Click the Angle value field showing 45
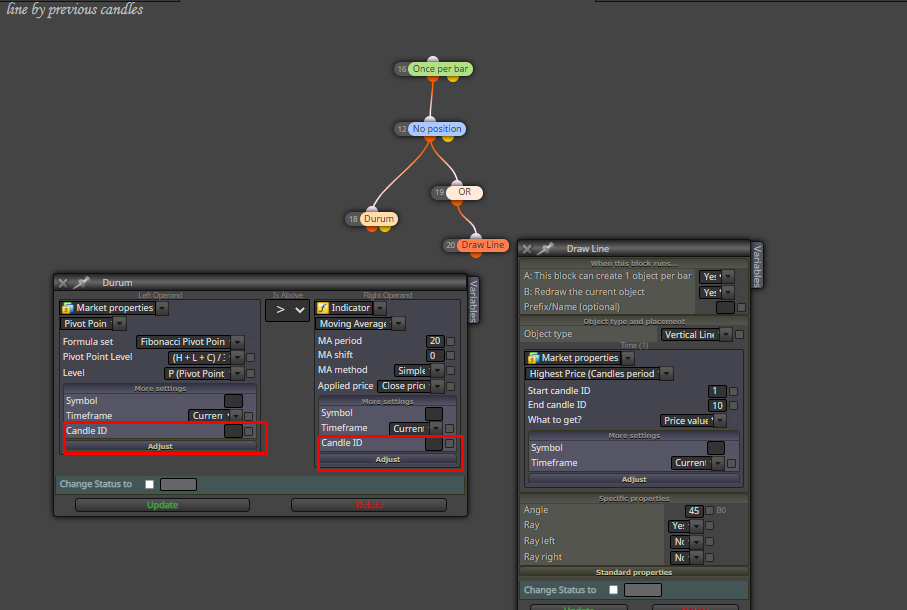 coord(694,511)
